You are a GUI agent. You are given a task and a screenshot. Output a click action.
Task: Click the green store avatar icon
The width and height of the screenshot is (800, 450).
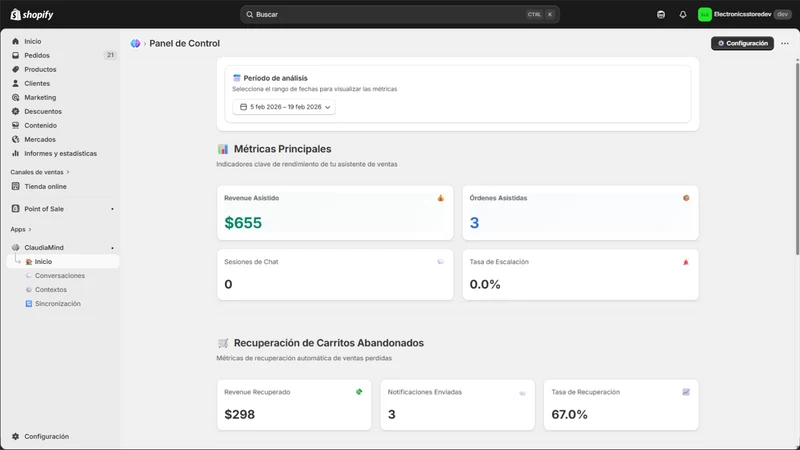pyautogui.click(x=705, y=14)
